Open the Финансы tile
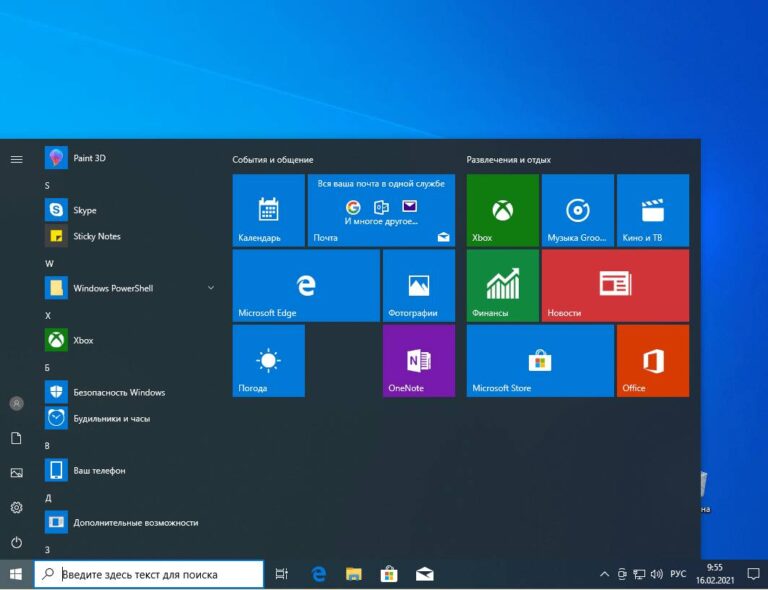 [503, 285]
